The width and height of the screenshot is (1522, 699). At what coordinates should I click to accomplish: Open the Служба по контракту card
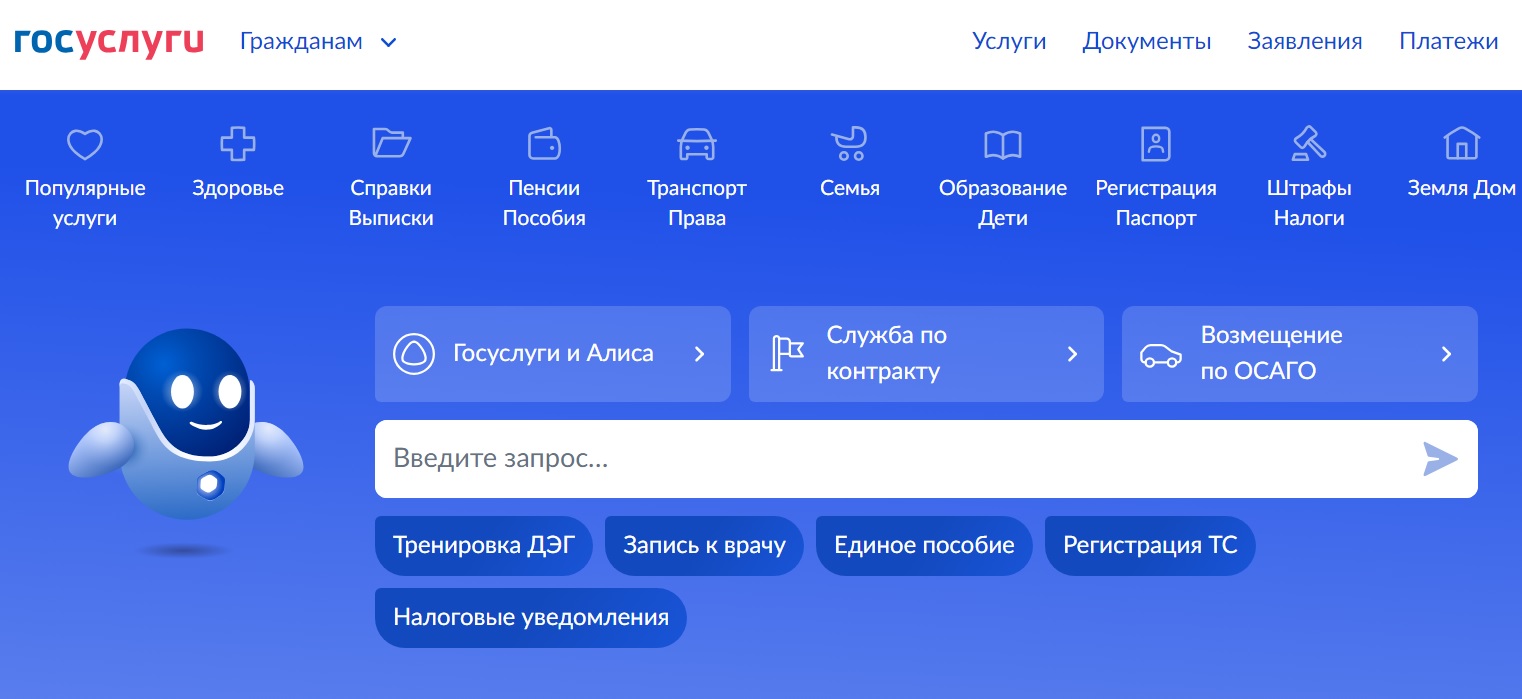tap(925, 354)
